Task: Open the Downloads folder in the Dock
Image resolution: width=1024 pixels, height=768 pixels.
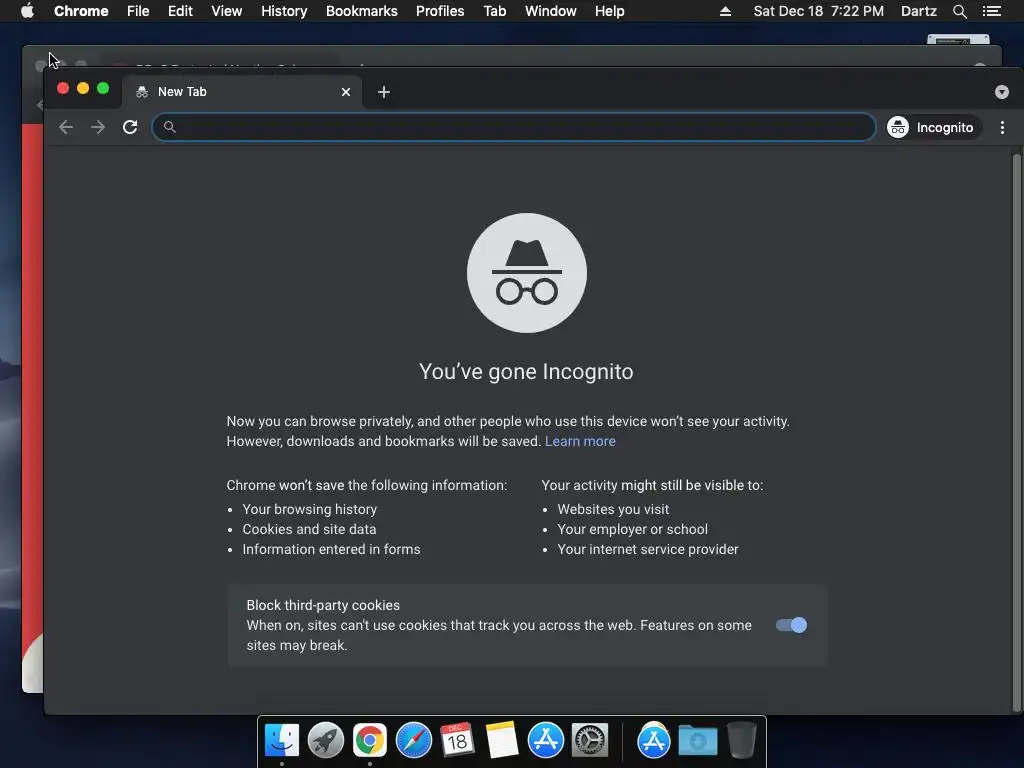Action: pyautogui.click(x=697, y=741)
